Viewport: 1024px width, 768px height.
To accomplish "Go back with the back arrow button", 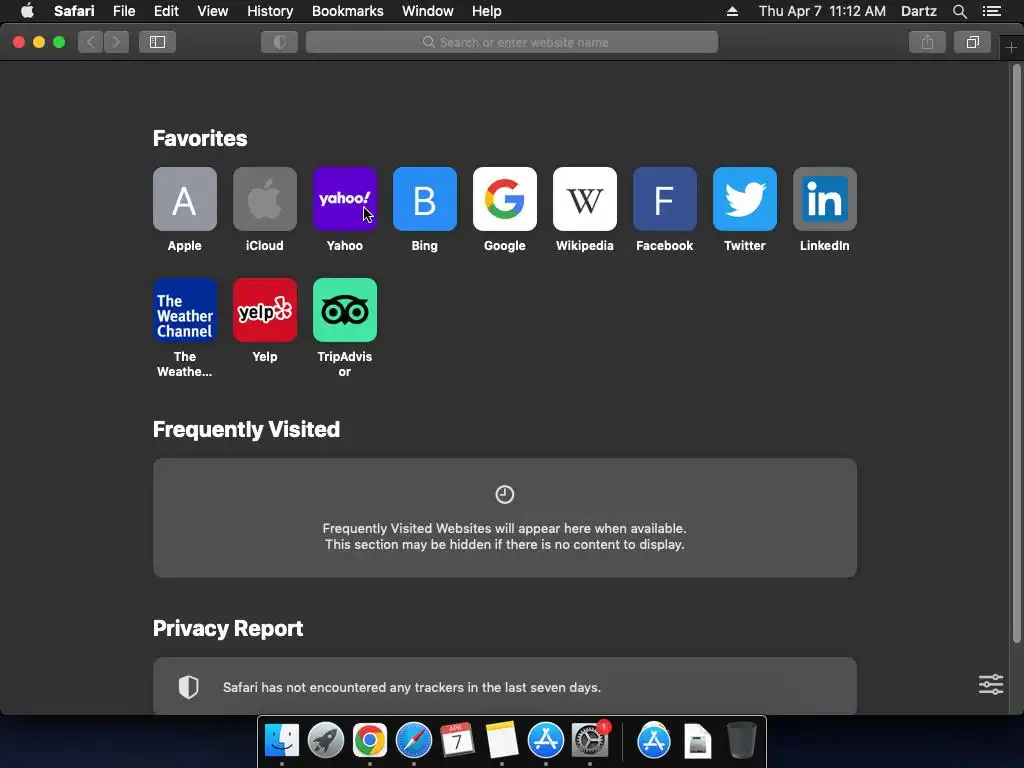I will pos(91,42).
